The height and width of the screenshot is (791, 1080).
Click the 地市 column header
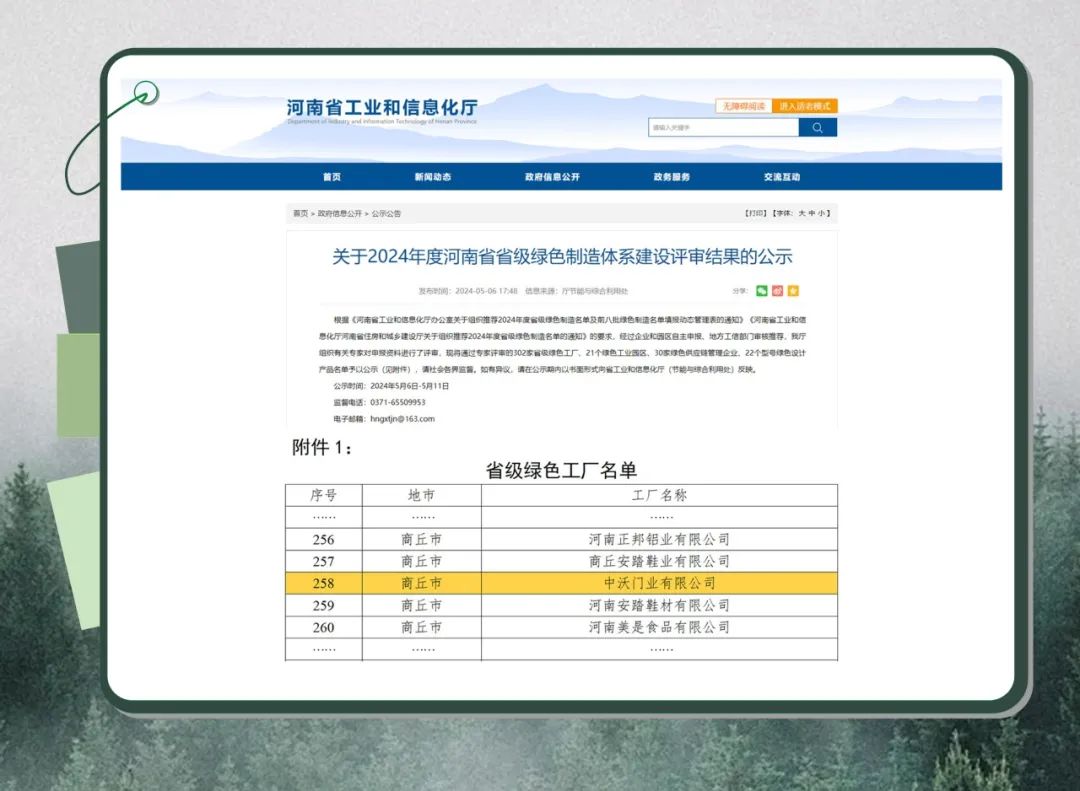422,495
